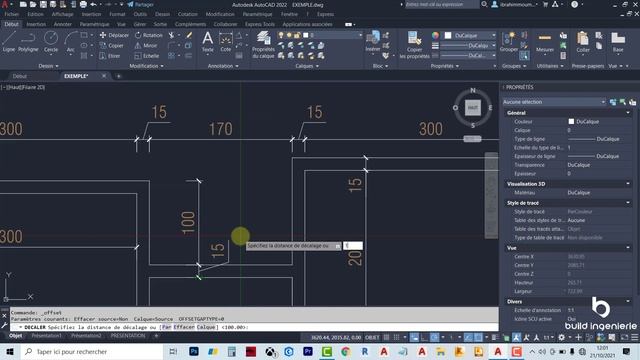Click Copier les propriétés tool
This screenshot has height=360, width=640.
[414, 45]
